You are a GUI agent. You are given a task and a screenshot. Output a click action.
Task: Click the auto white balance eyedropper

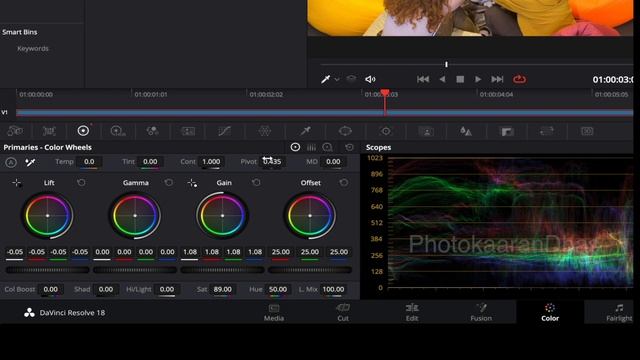30,162
